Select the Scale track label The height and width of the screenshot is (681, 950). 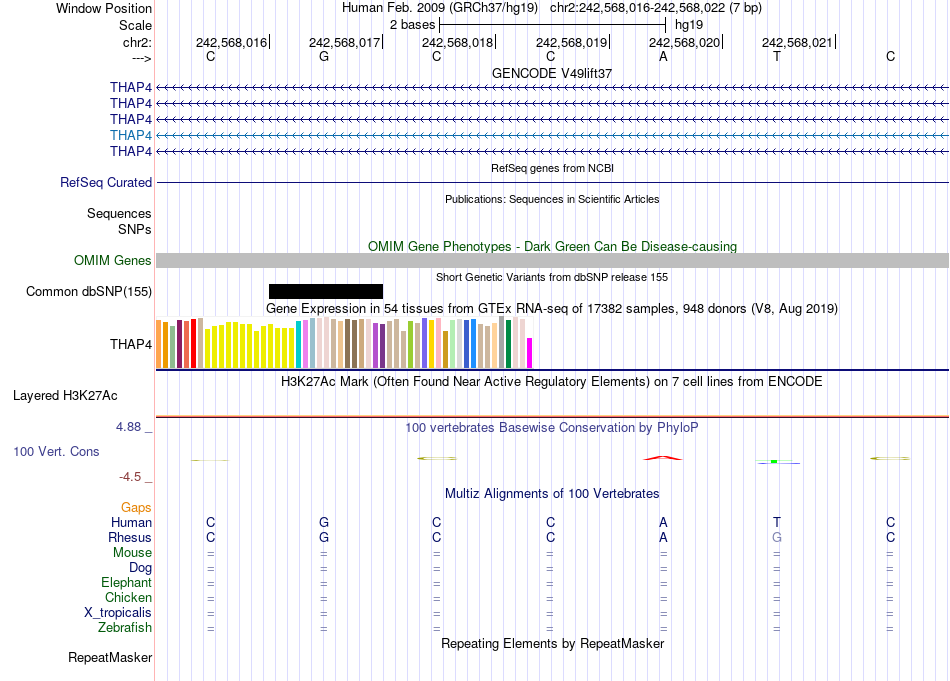coord(135,25)
